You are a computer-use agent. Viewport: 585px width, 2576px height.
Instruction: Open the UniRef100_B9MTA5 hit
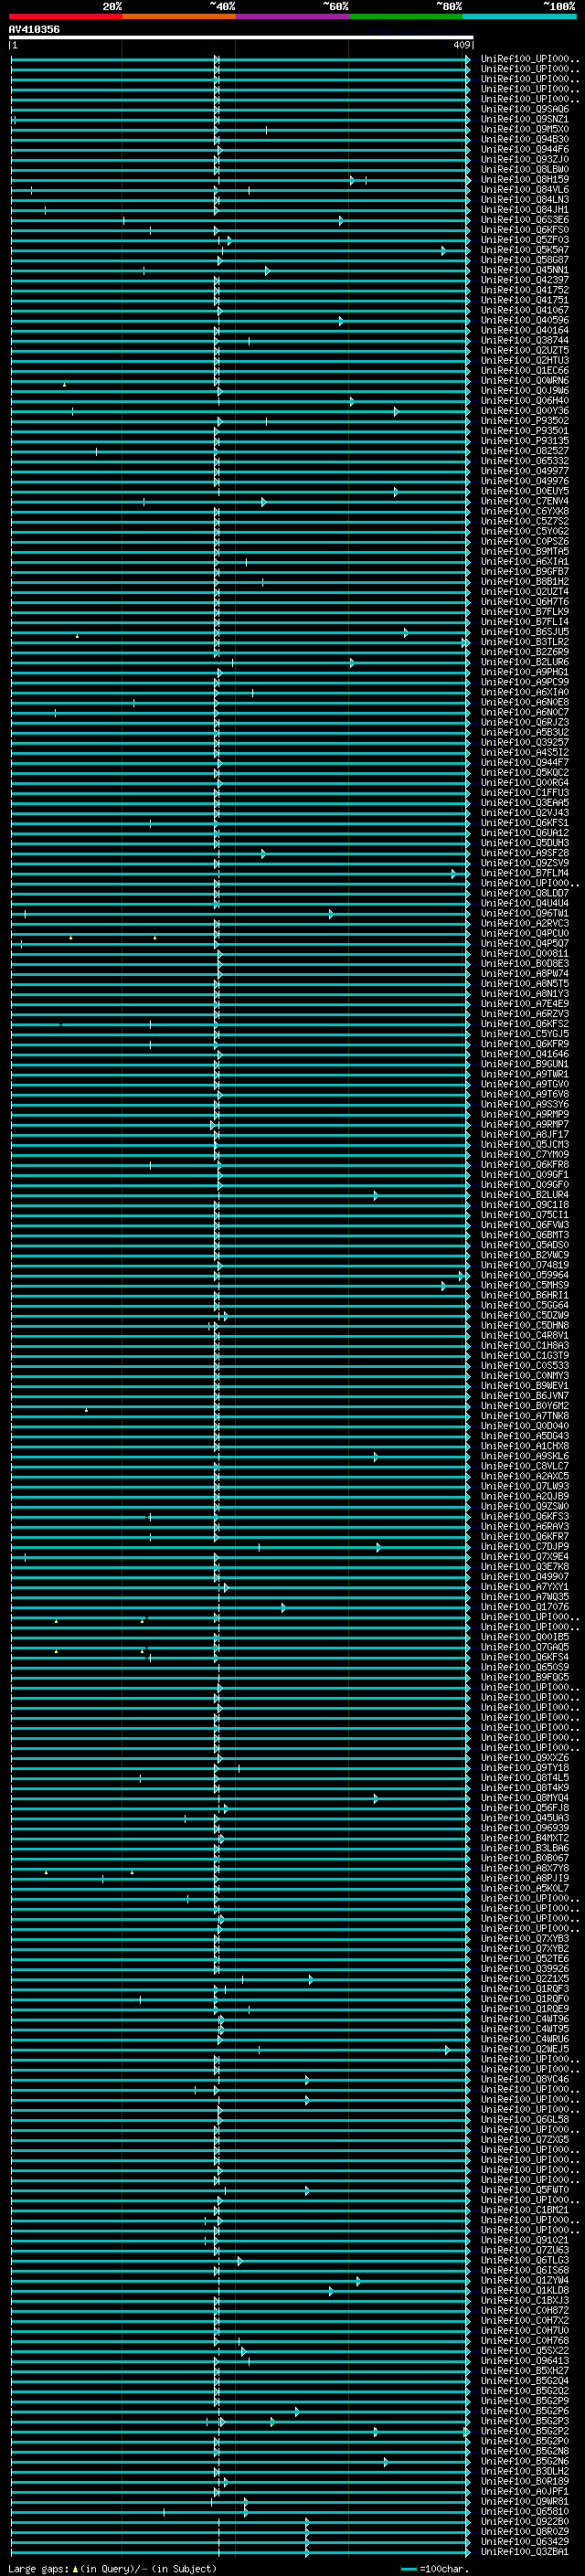pyautogui.click(x=525, y=552)
